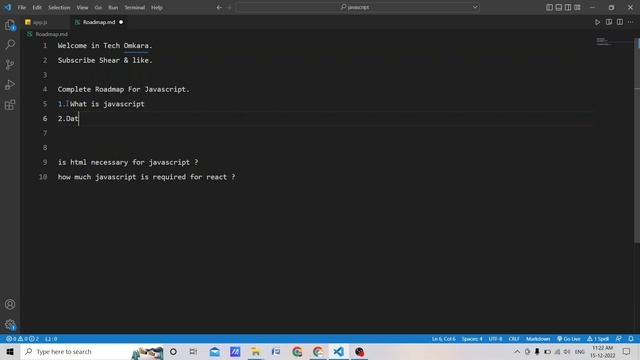The height and width of the screenshot is (360, 640).
Task: Change the CRLF line ending
Action: pos(514,339)
